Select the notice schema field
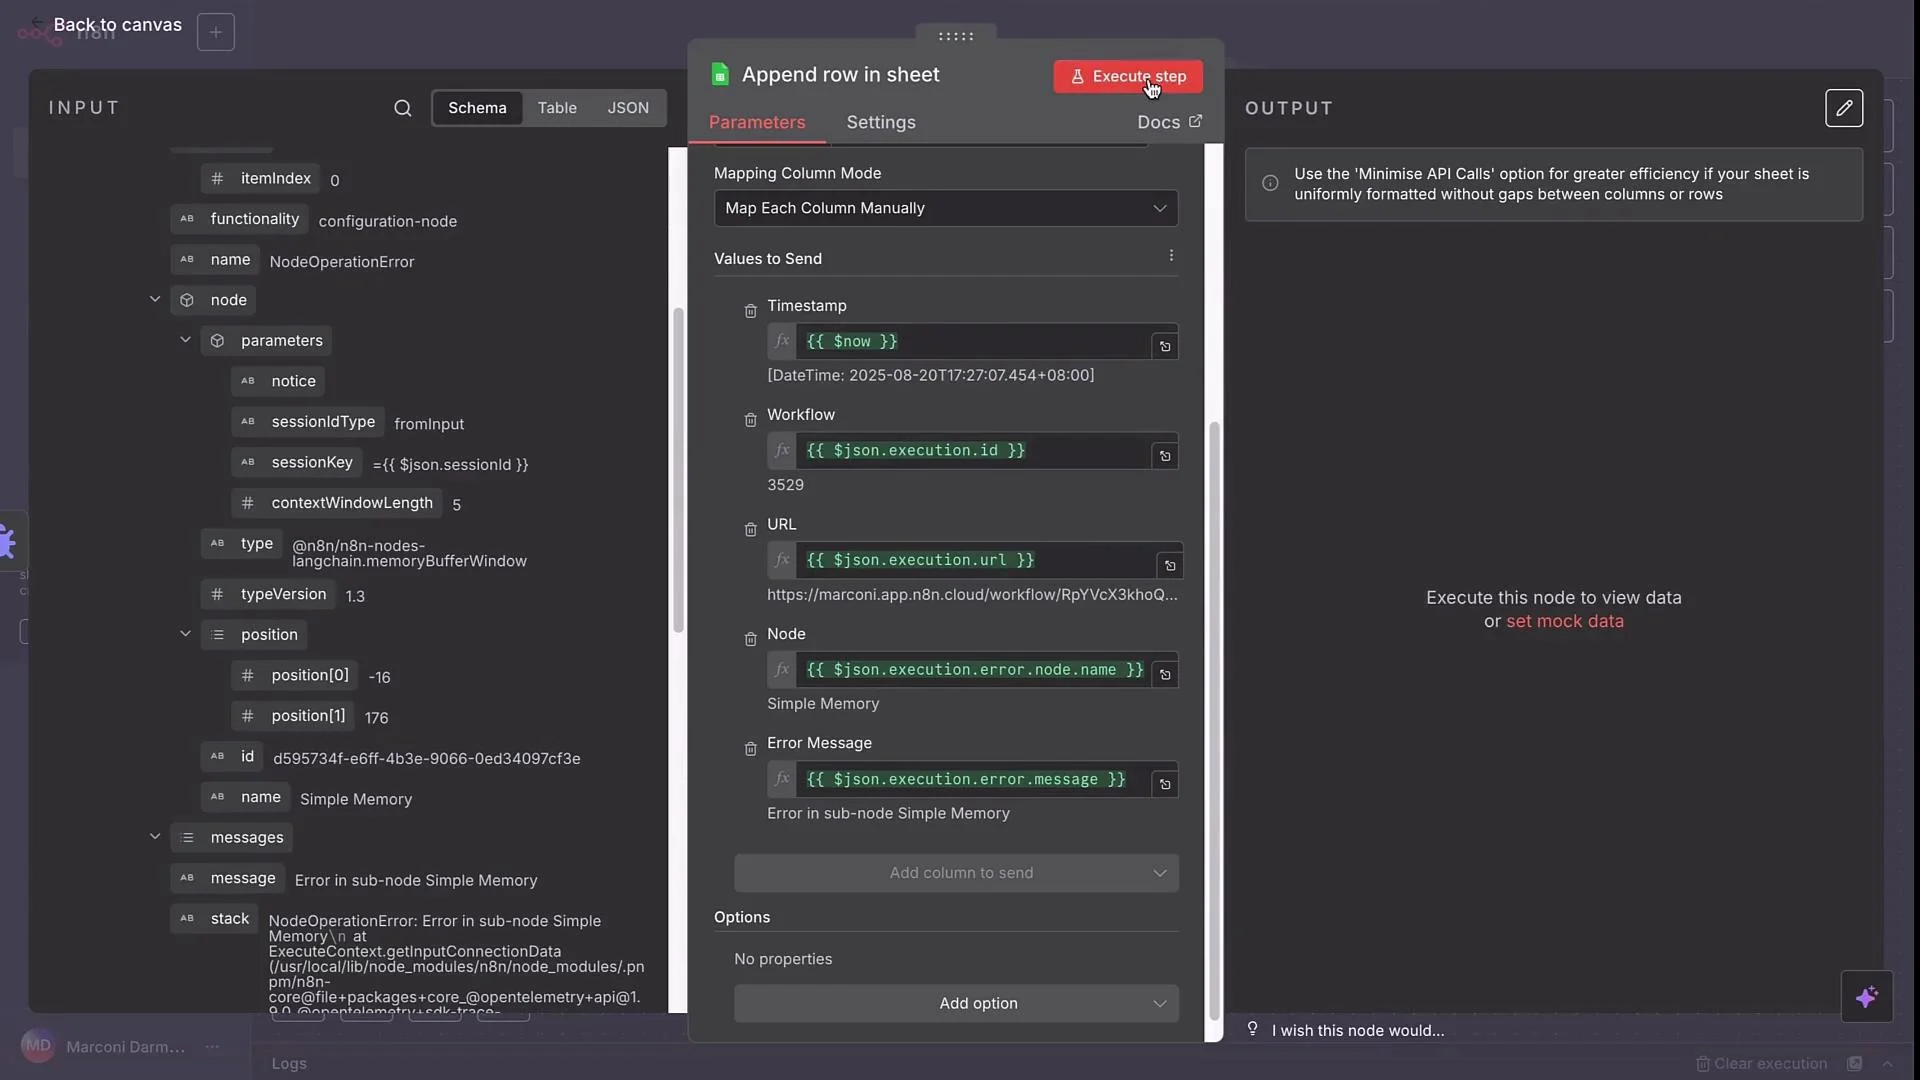 pos(278,381)
